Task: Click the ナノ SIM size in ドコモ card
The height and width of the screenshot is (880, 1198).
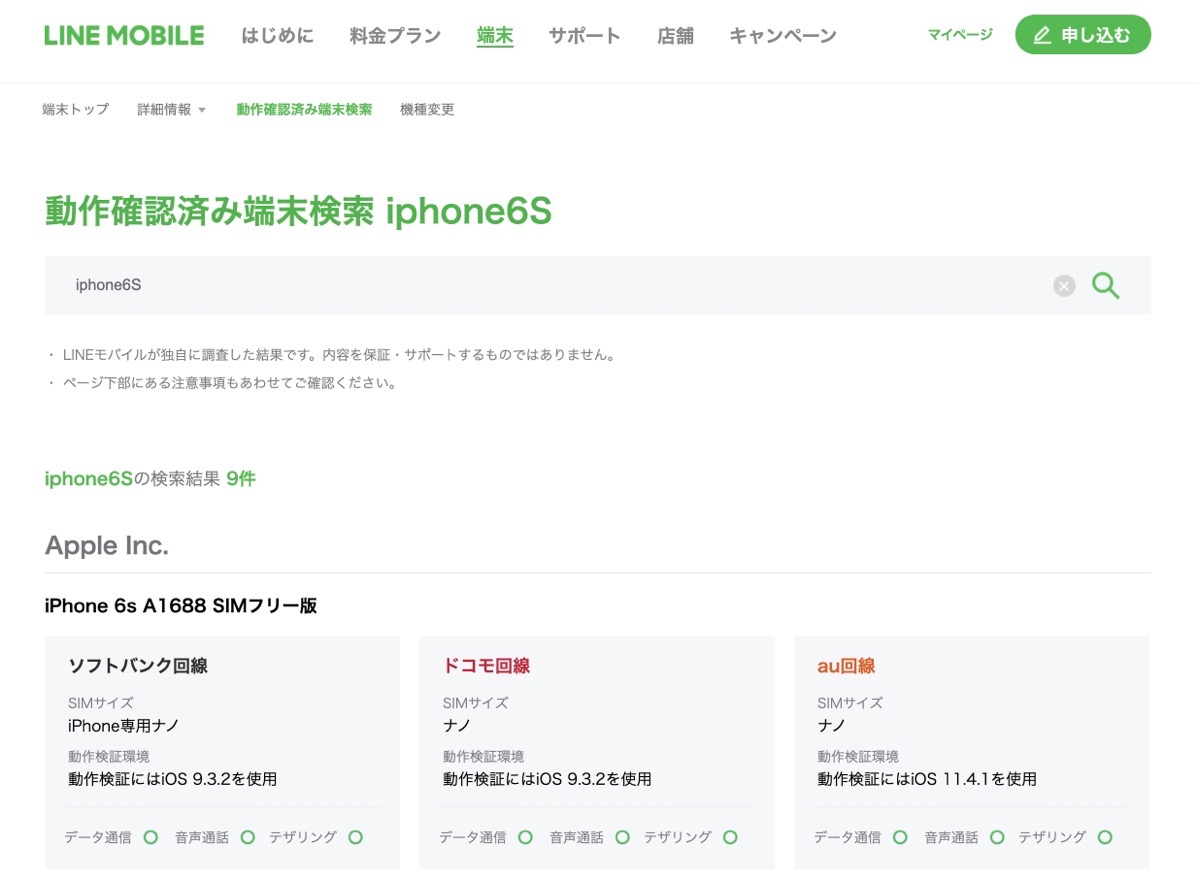Action: coord(457,726)
